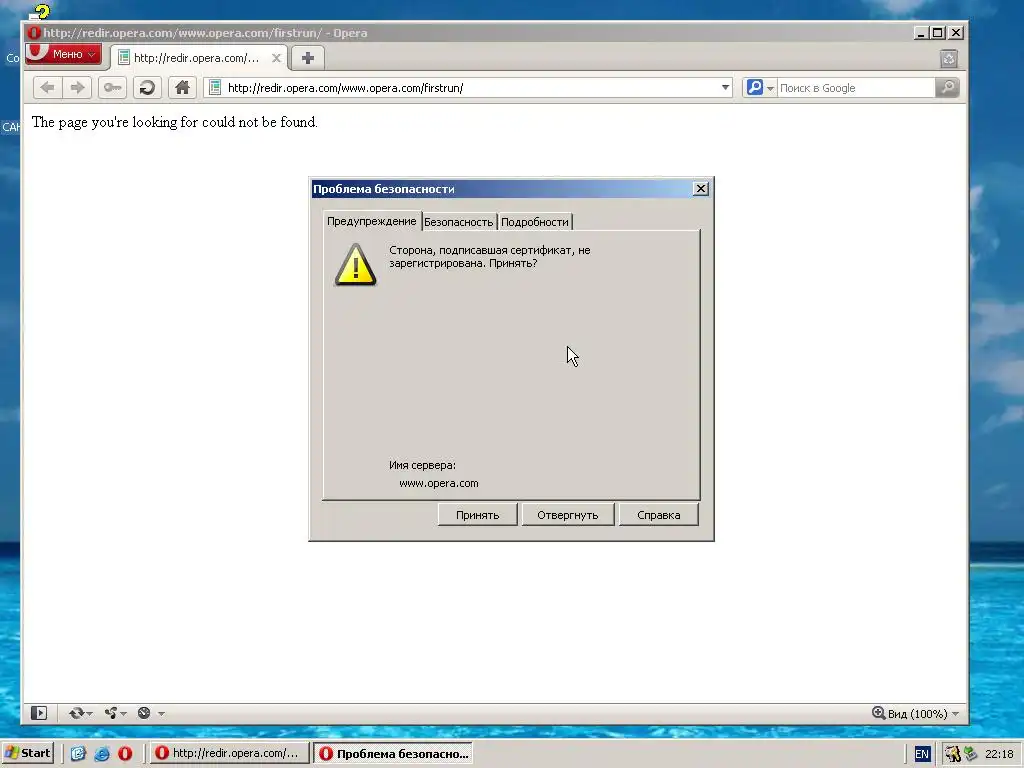Image resolution: width=1024 pixels, height=768 pixels.
Task: Reload the page with the refresh icon
Action: click(148, 88)
